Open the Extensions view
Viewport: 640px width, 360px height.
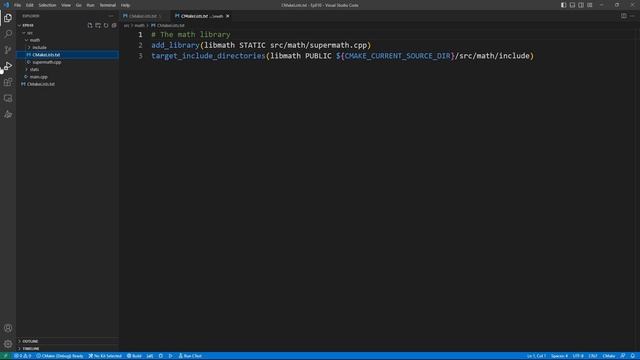8,82
